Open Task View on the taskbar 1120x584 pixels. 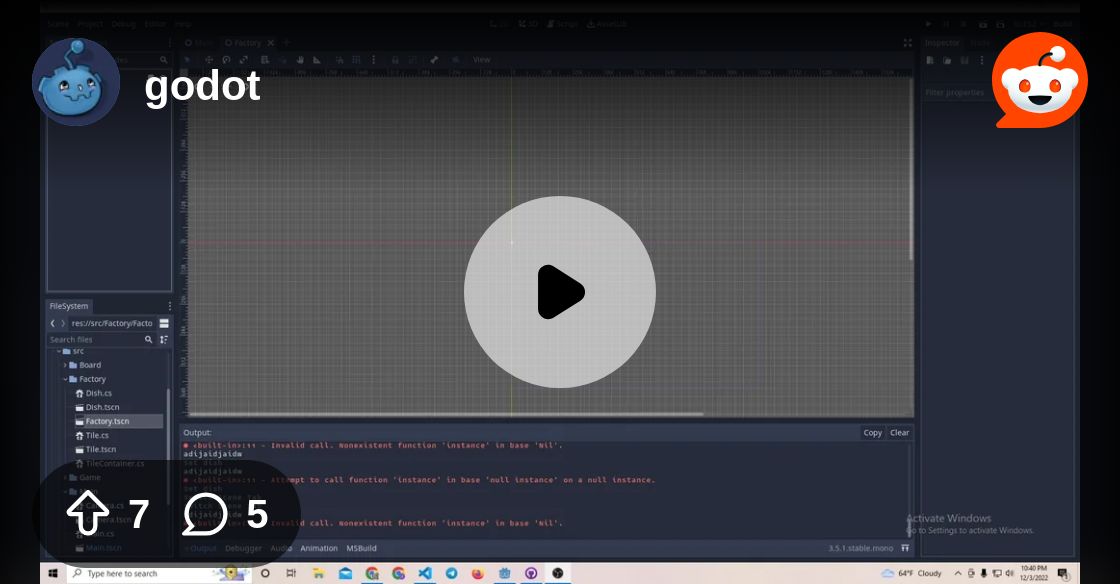coord(291,573)
